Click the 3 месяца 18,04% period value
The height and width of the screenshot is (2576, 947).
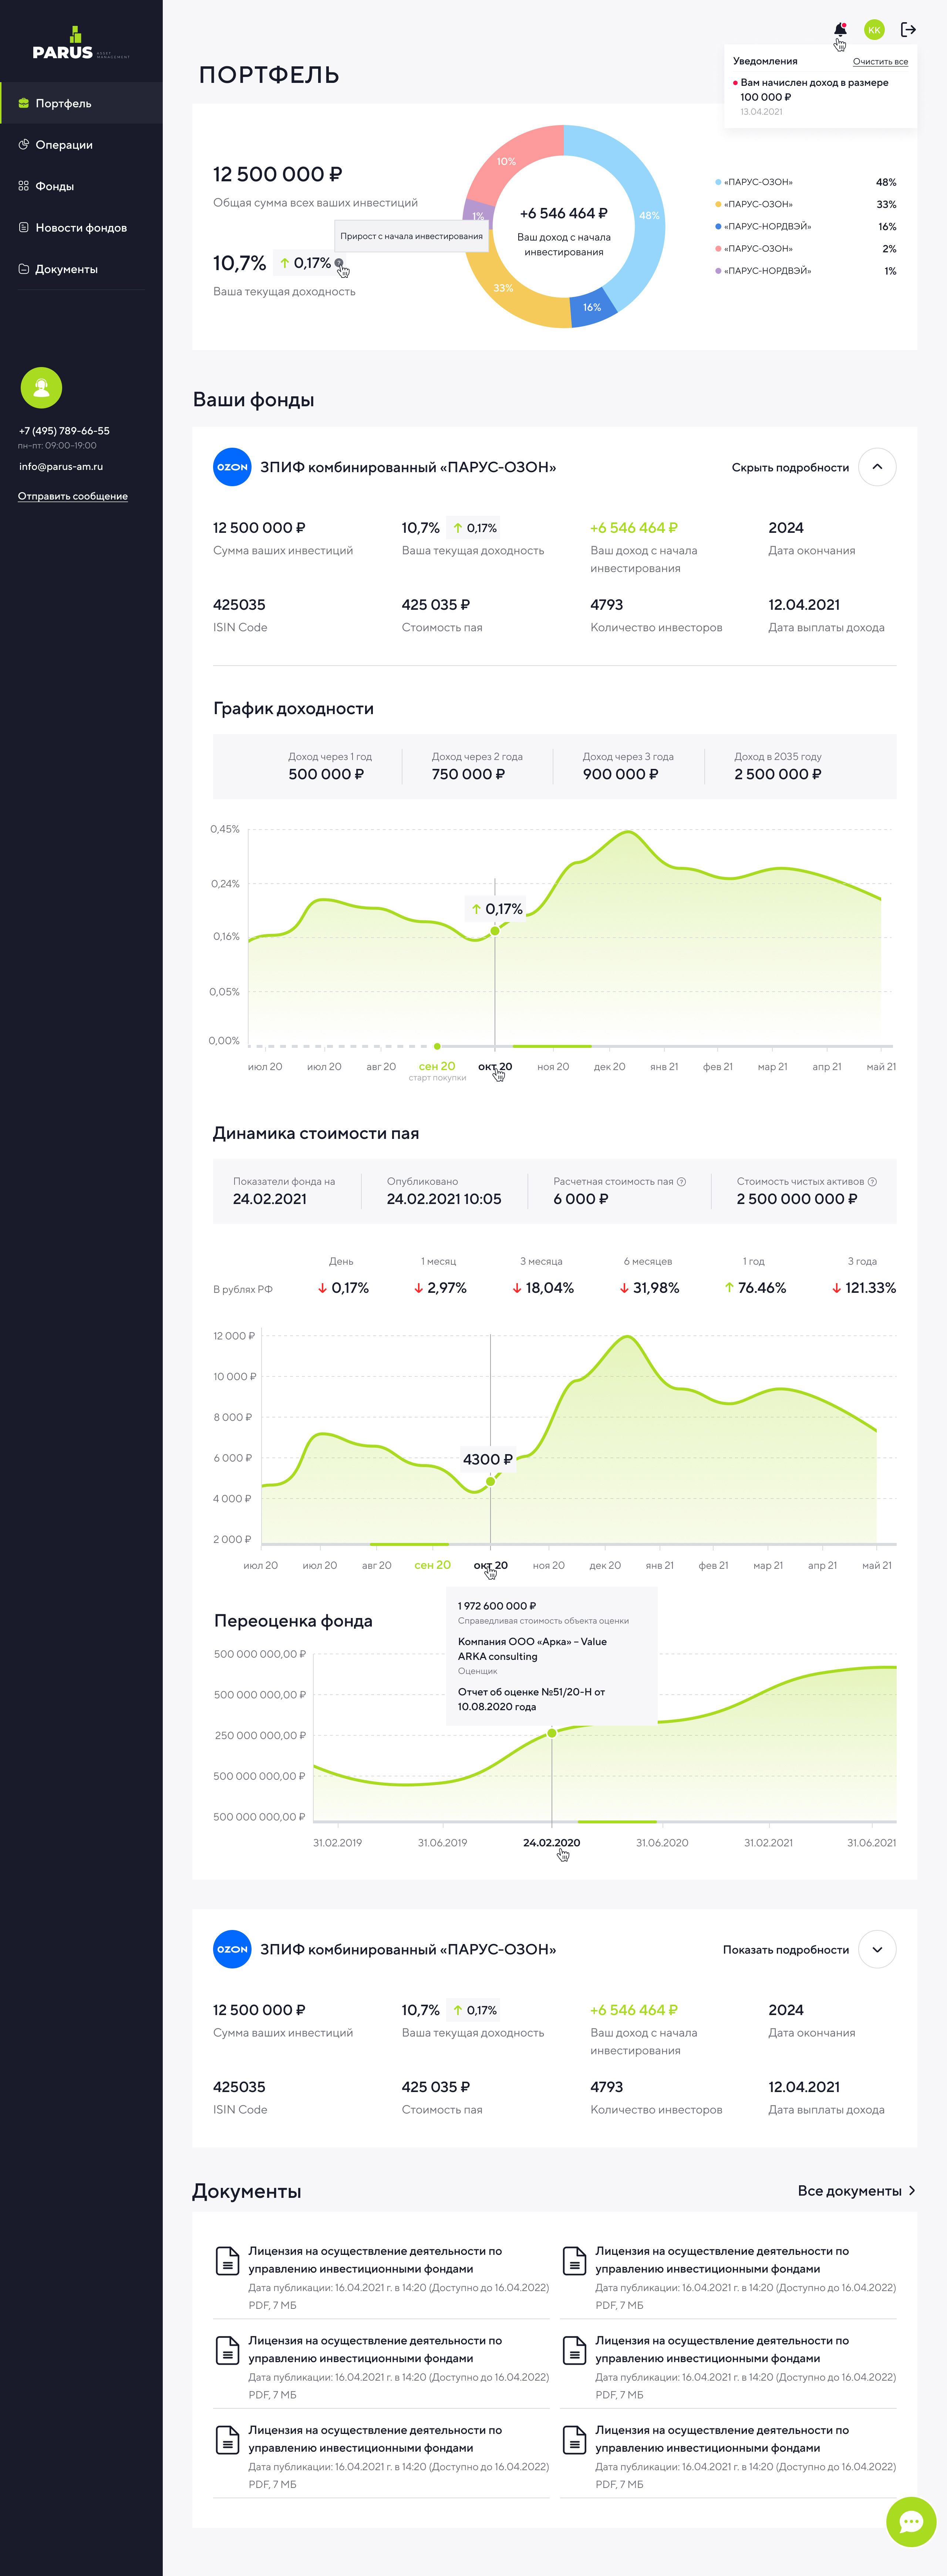(543, 1288)
